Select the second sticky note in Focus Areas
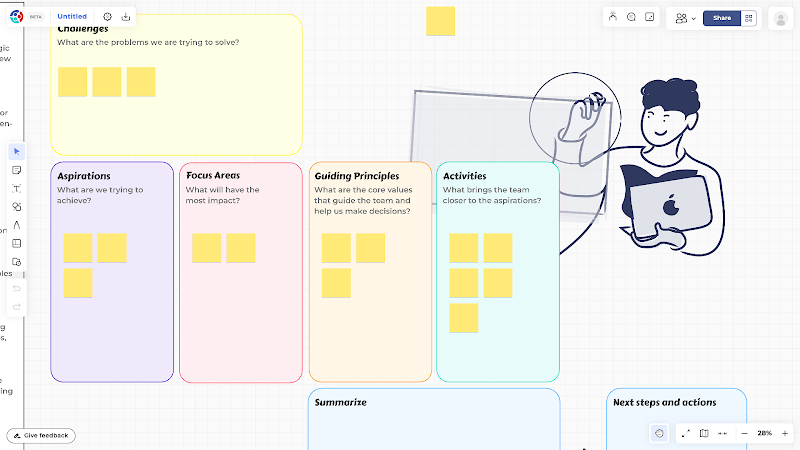This screenshot has height=450, width=800. (241, 248)
